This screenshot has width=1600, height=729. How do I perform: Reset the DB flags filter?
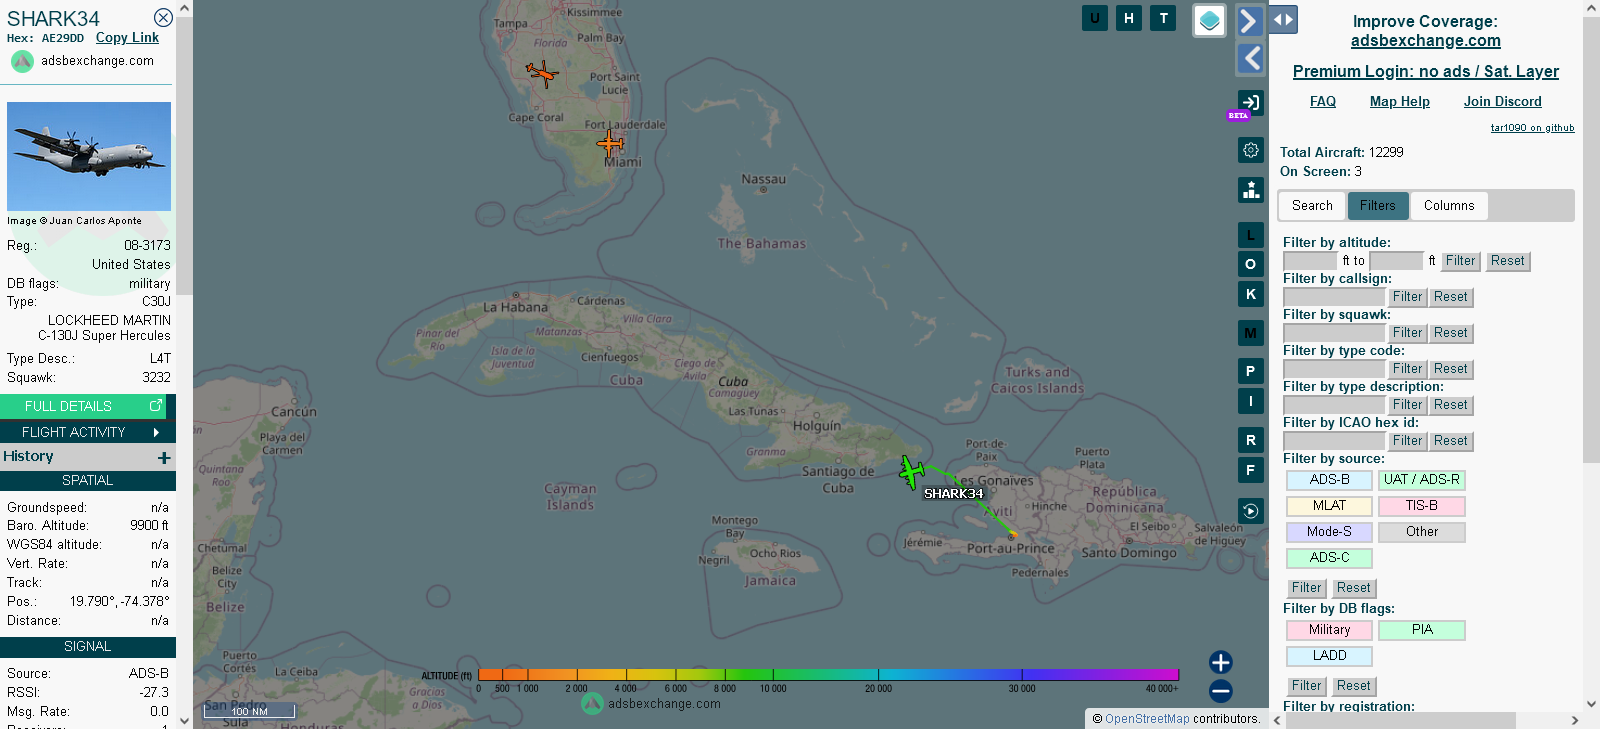coord(1353,686)
